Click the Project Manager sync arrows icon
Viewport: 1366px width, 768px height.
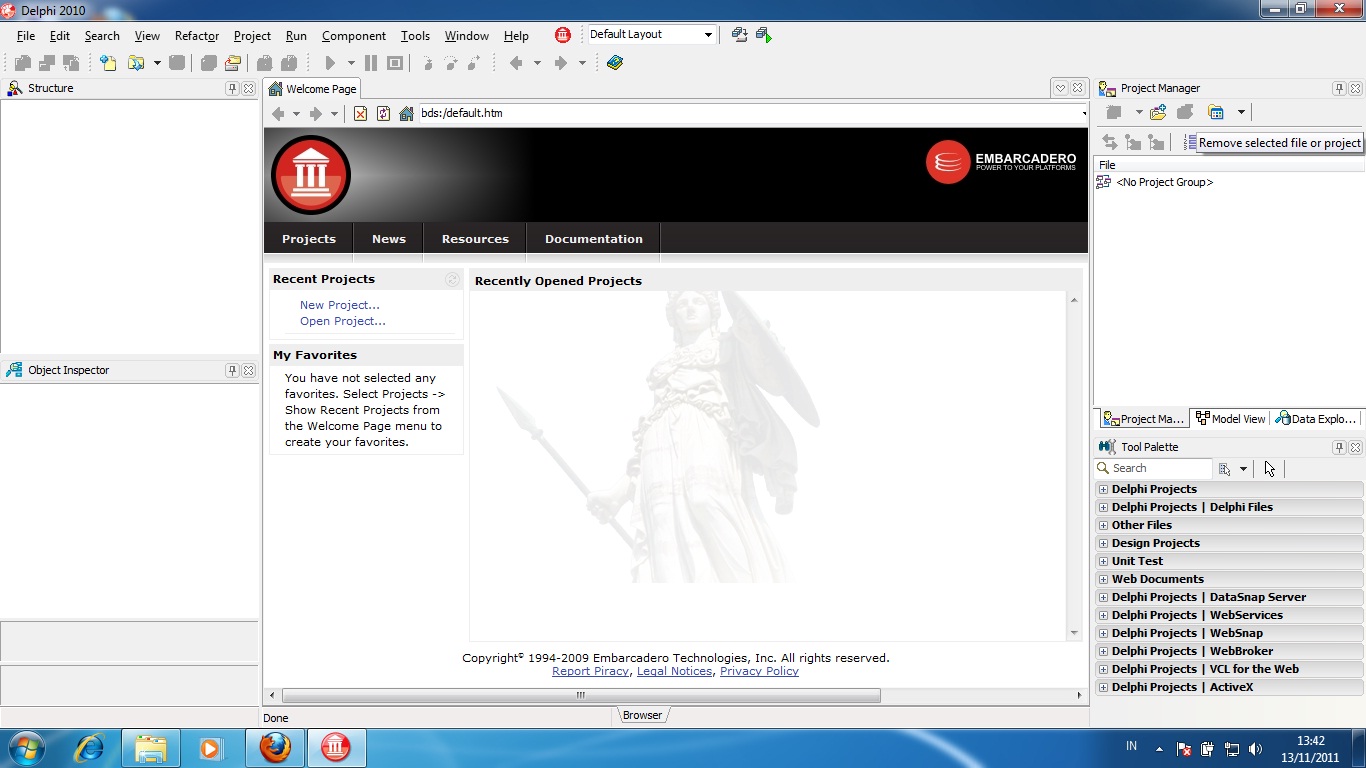click(x=1109, y=142)
